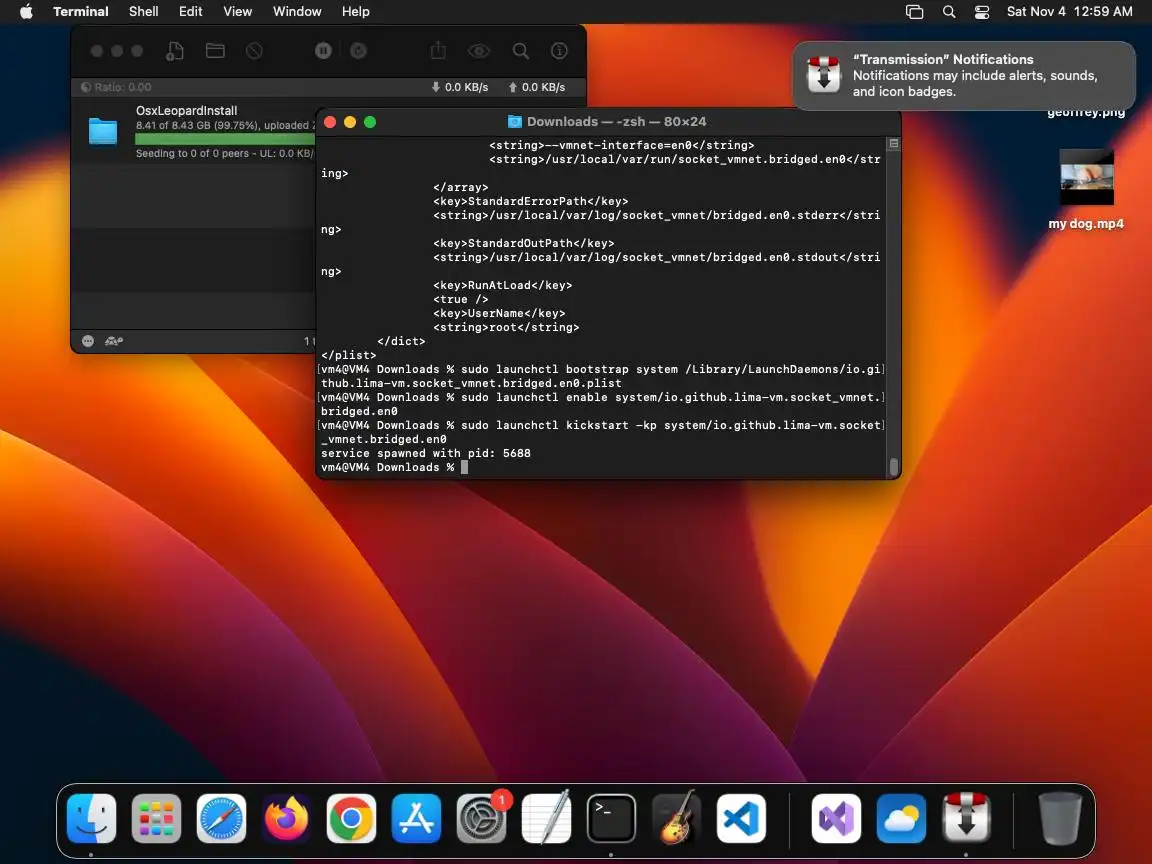
Task: Open System Settings from the Dock
Action: pos(481,818)
